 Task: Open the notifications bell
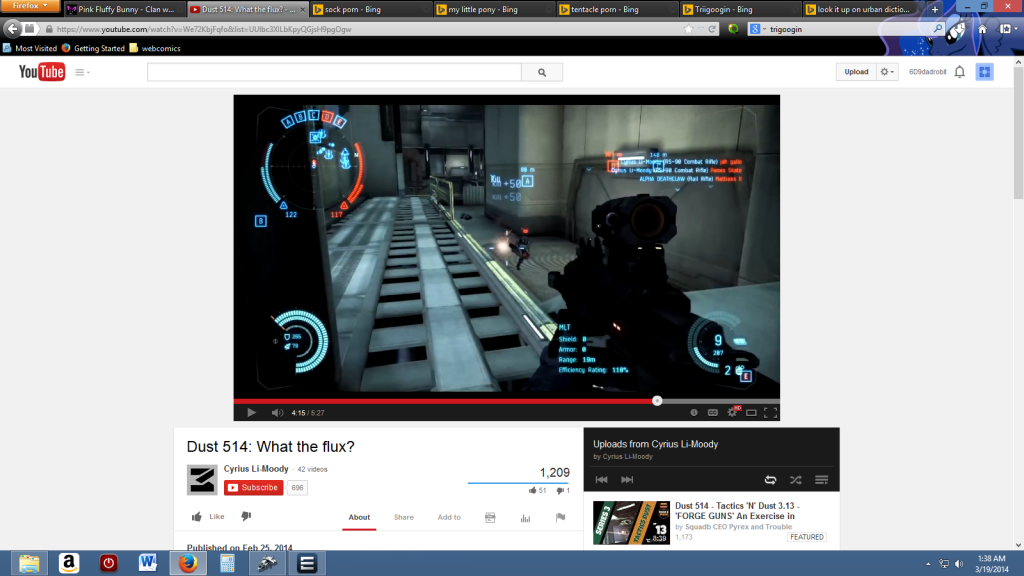point(959,72)
